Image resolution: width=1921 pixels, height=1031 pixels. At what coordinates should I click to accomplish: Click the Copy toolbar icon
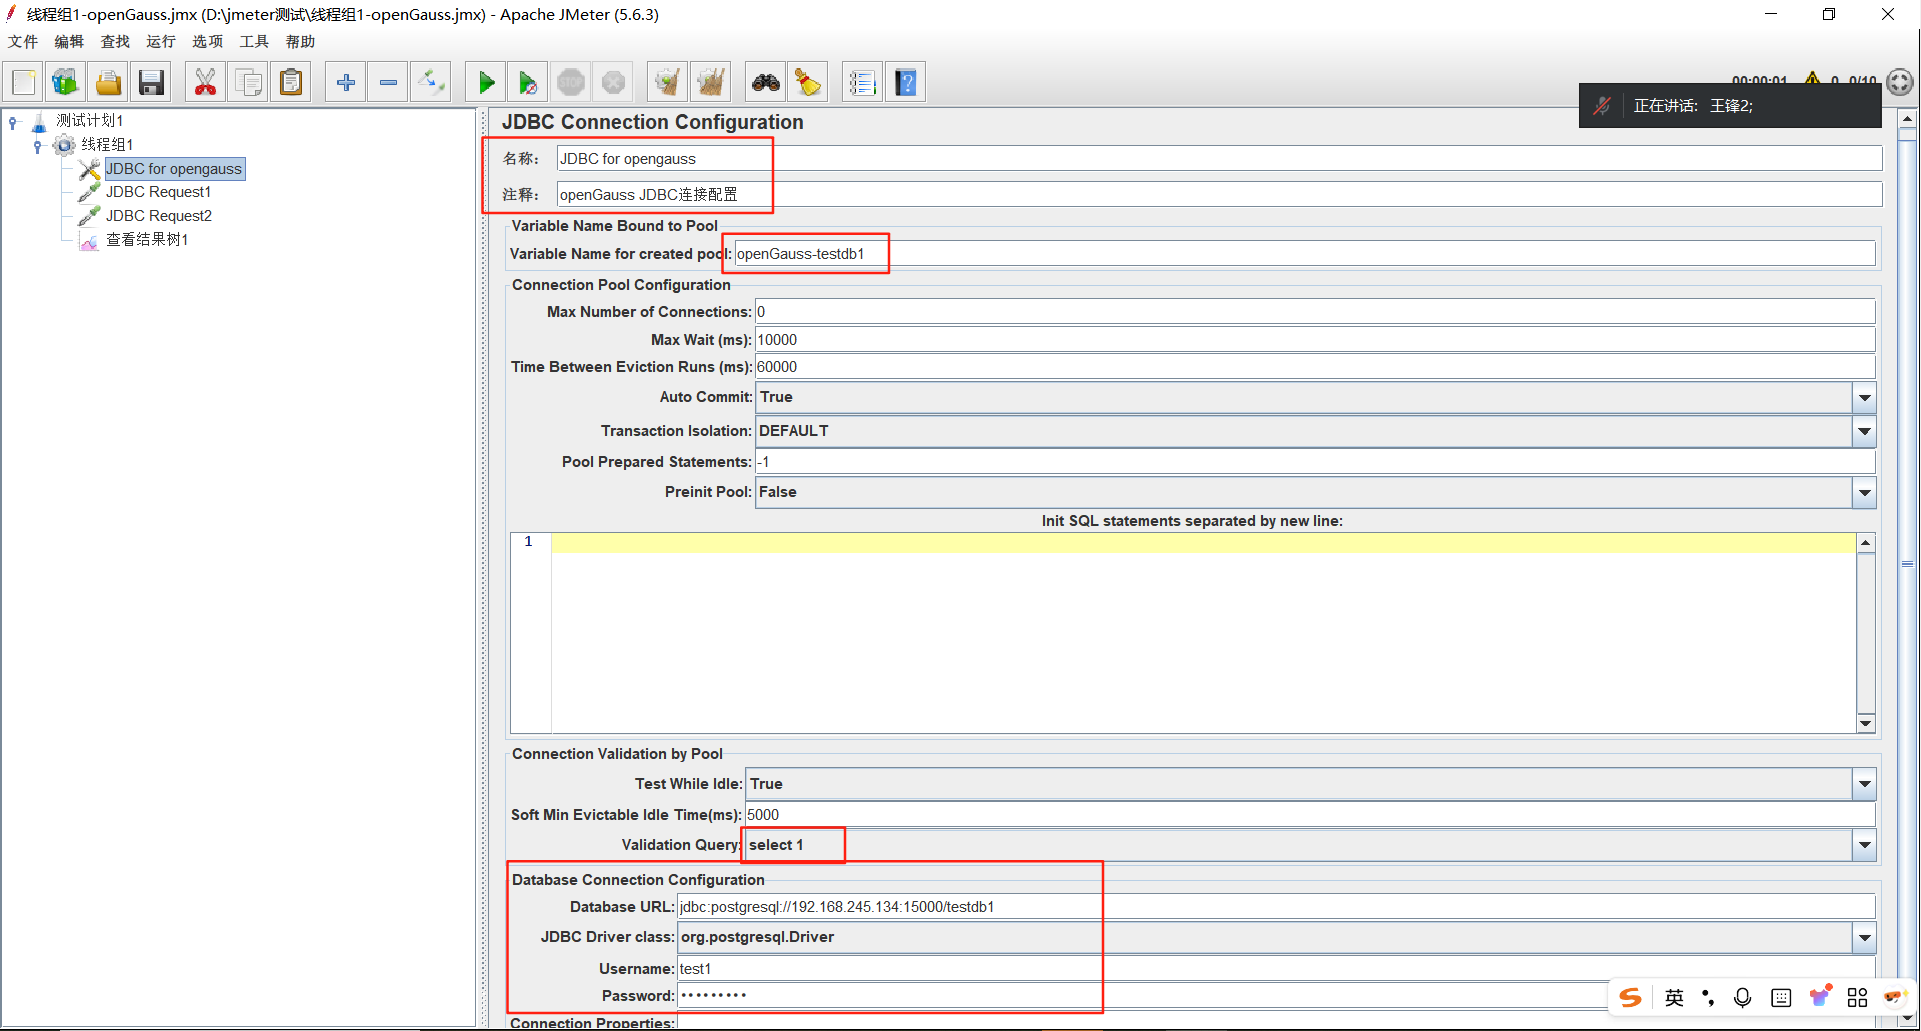pos(248,82)
